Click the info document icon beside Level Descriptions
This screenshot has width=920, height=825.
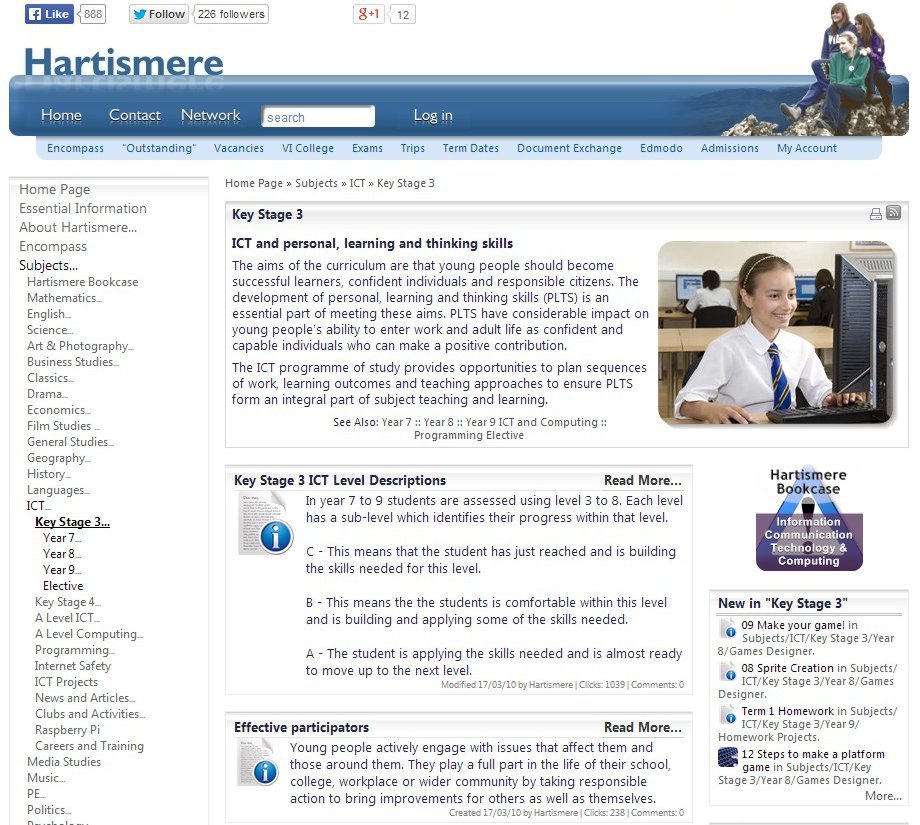coord(265,523)
